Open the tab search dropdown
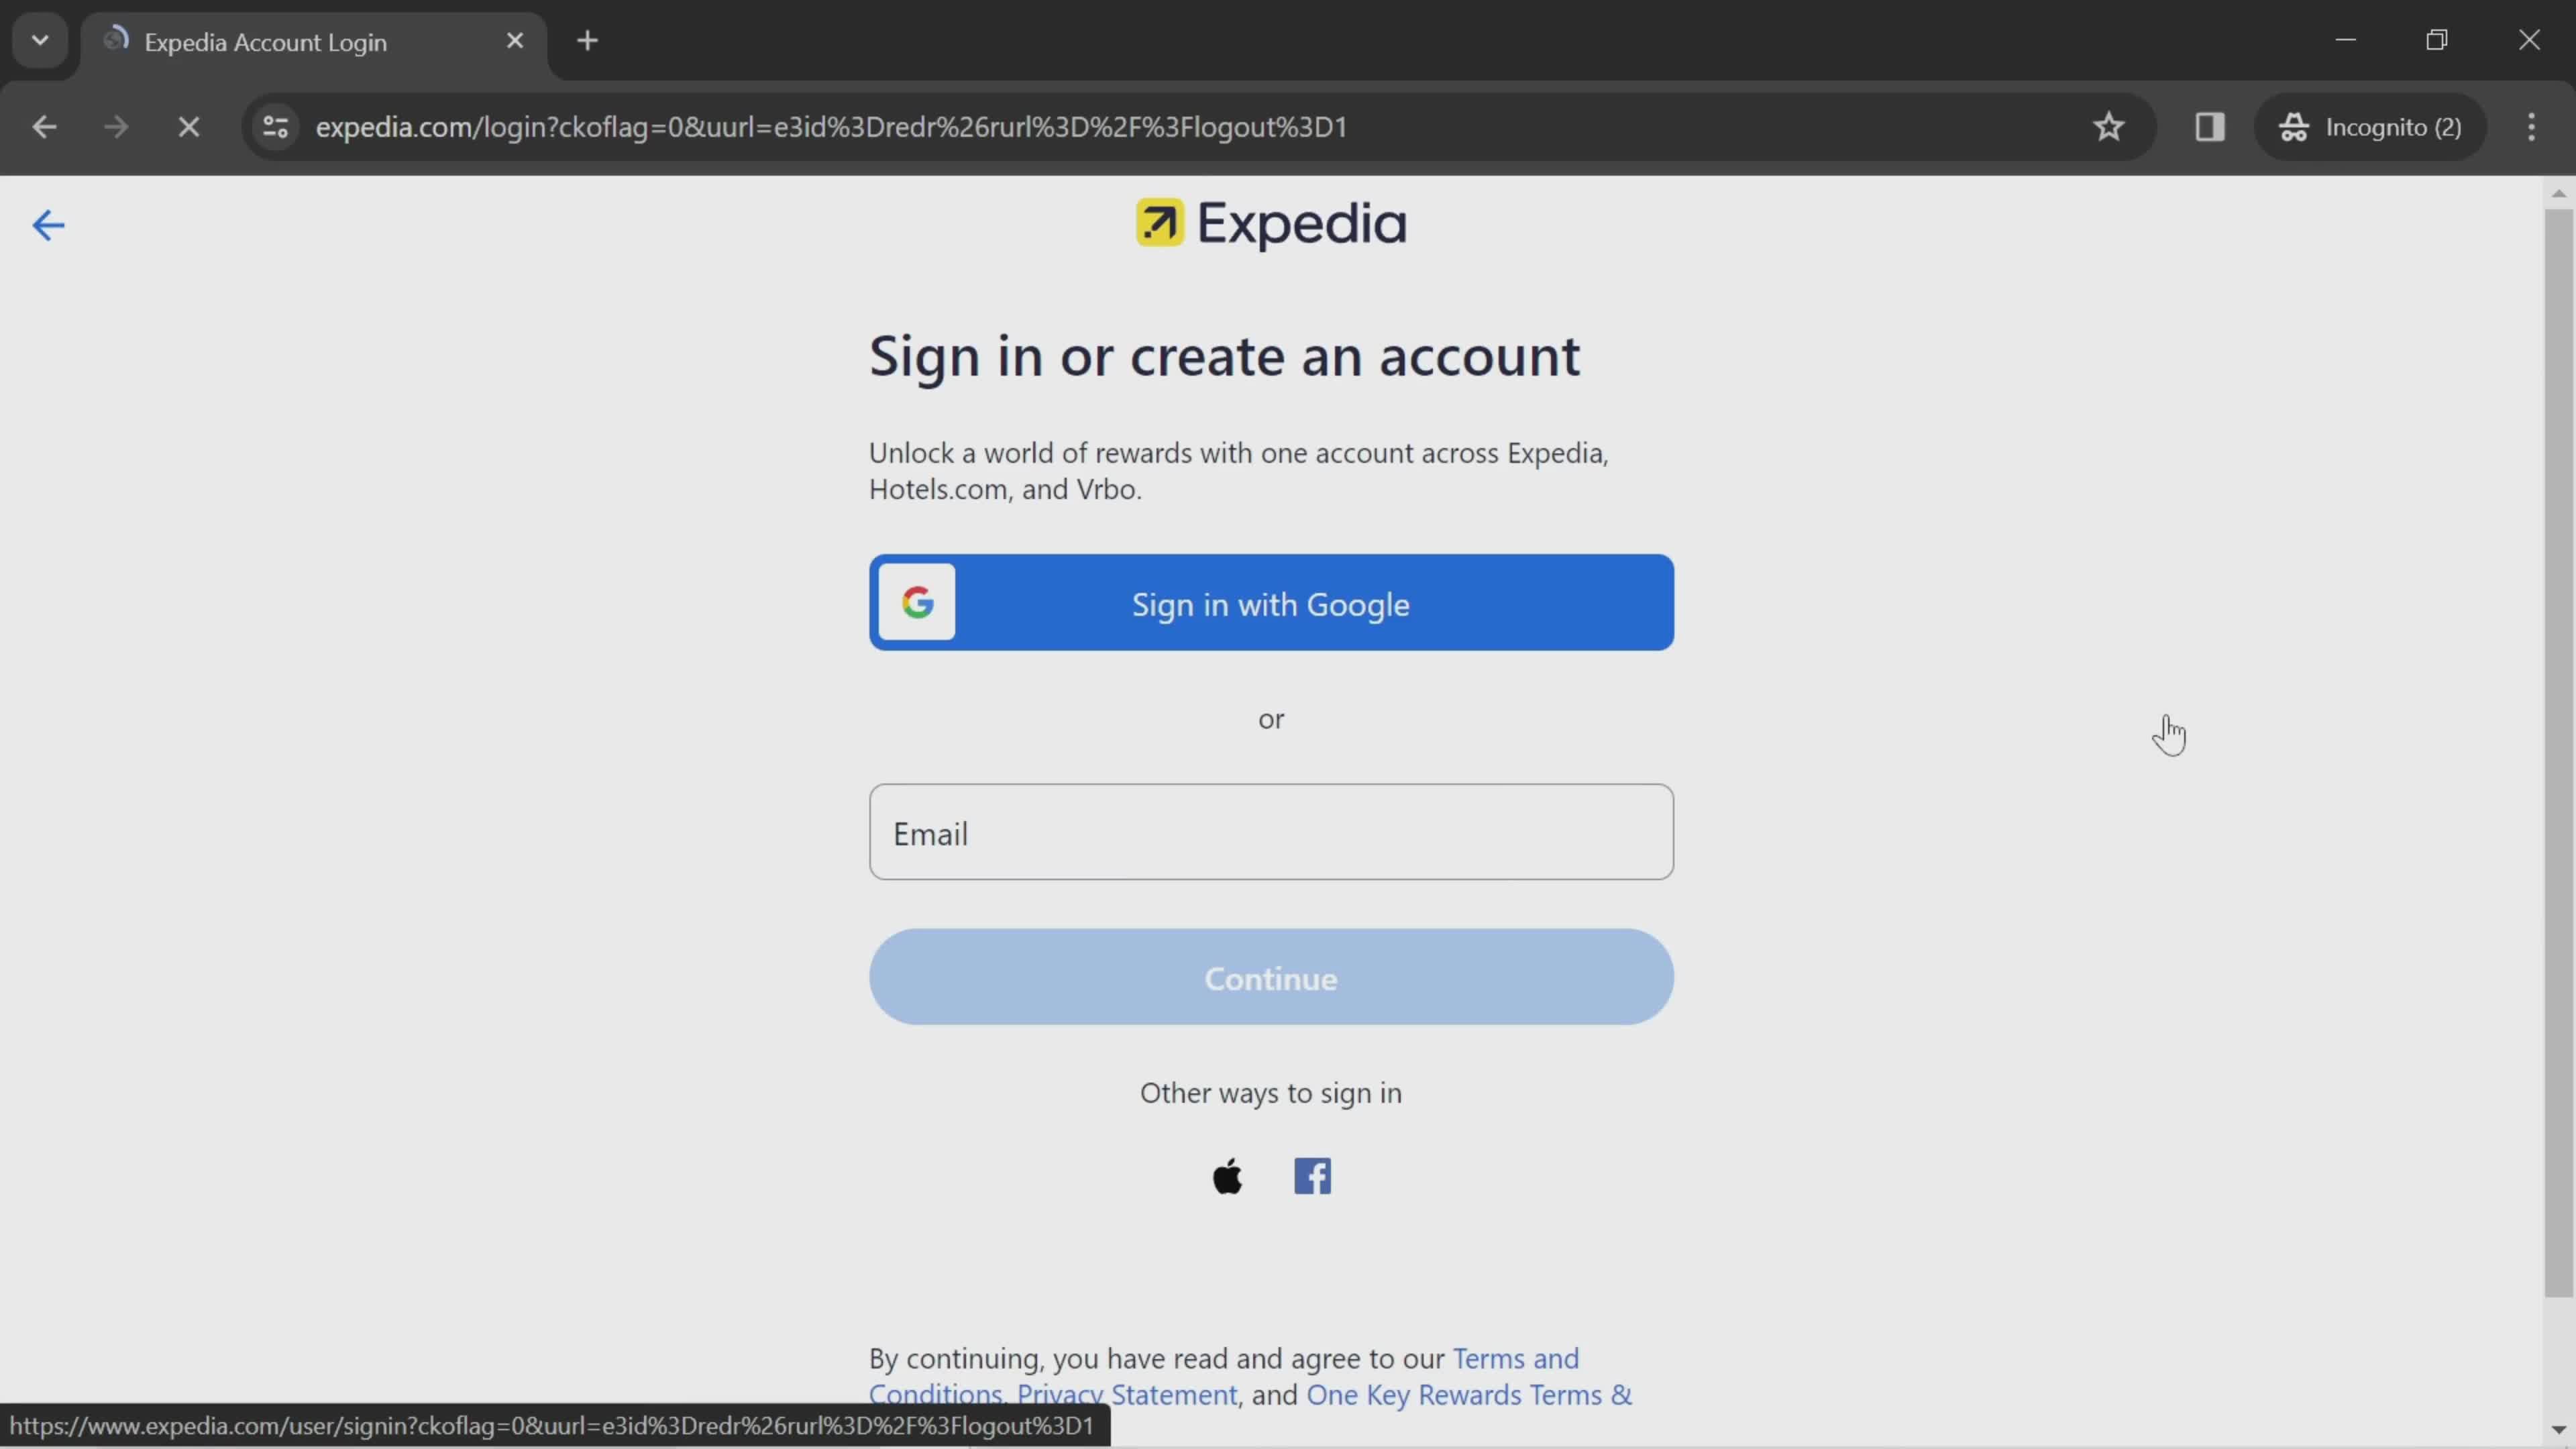The height and width of the screenshot is (1449, 2576). point(40,41)
